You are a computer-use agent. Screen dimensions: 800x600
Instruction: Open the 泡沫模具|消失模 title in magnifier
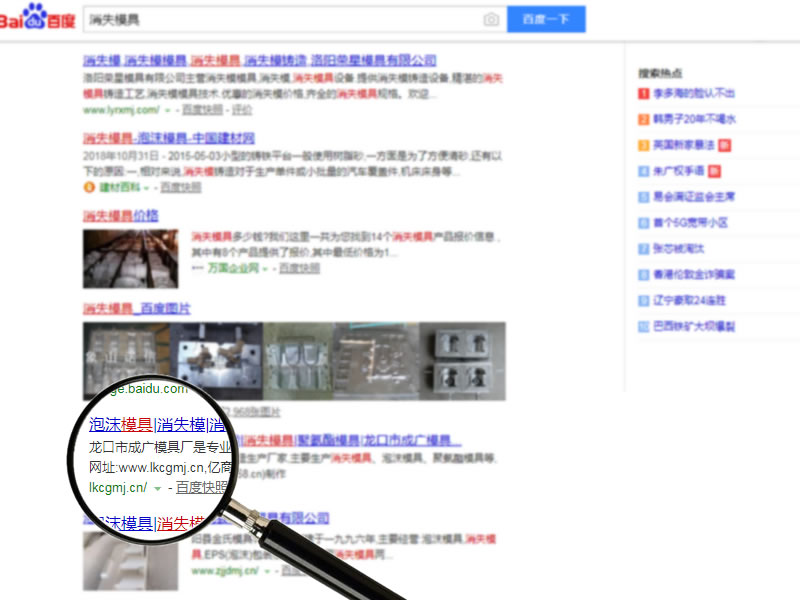tap(156, 424)
